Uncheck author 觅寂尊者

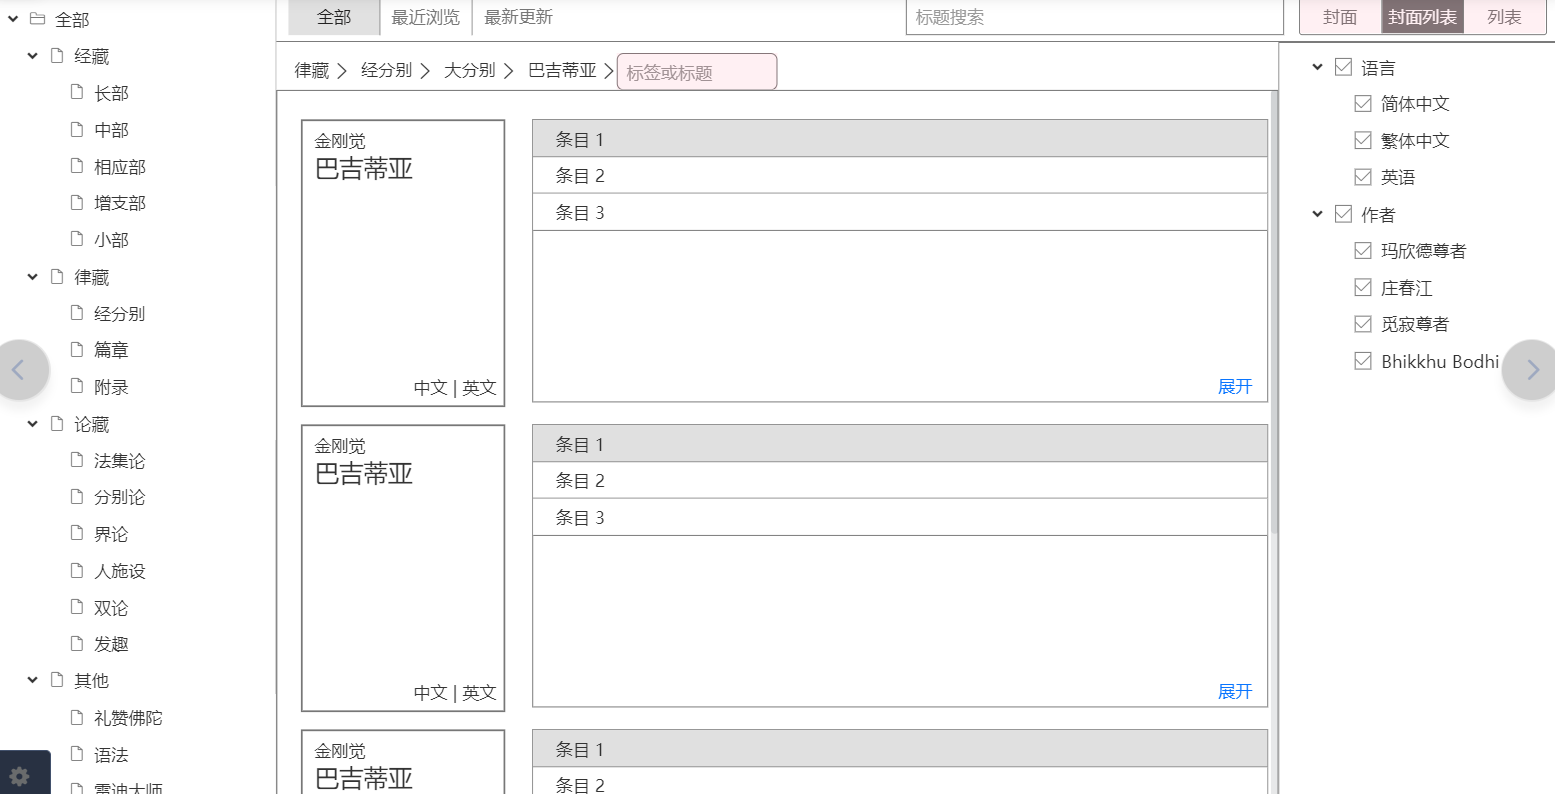click(x=1362, y=324)
